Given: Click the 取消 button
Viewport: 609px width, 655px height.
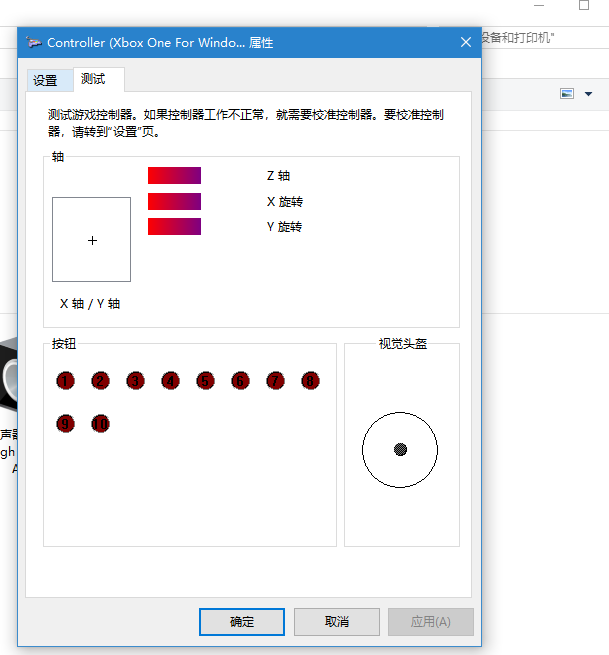Looking at the screenshot, I should coord(337,622).
